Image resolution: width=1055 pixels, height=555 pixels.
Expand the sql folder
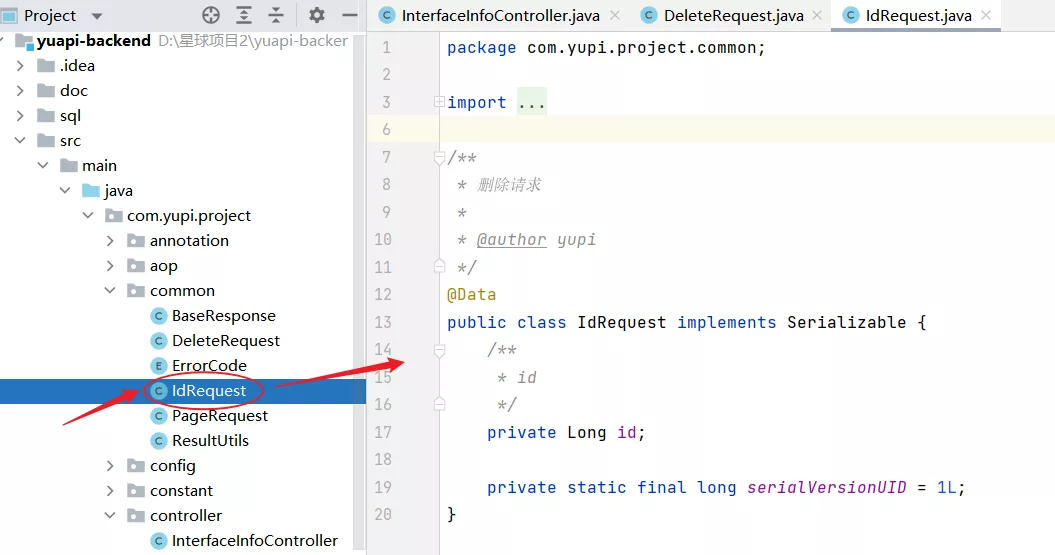pyautogui.click(x=20, y=116)
